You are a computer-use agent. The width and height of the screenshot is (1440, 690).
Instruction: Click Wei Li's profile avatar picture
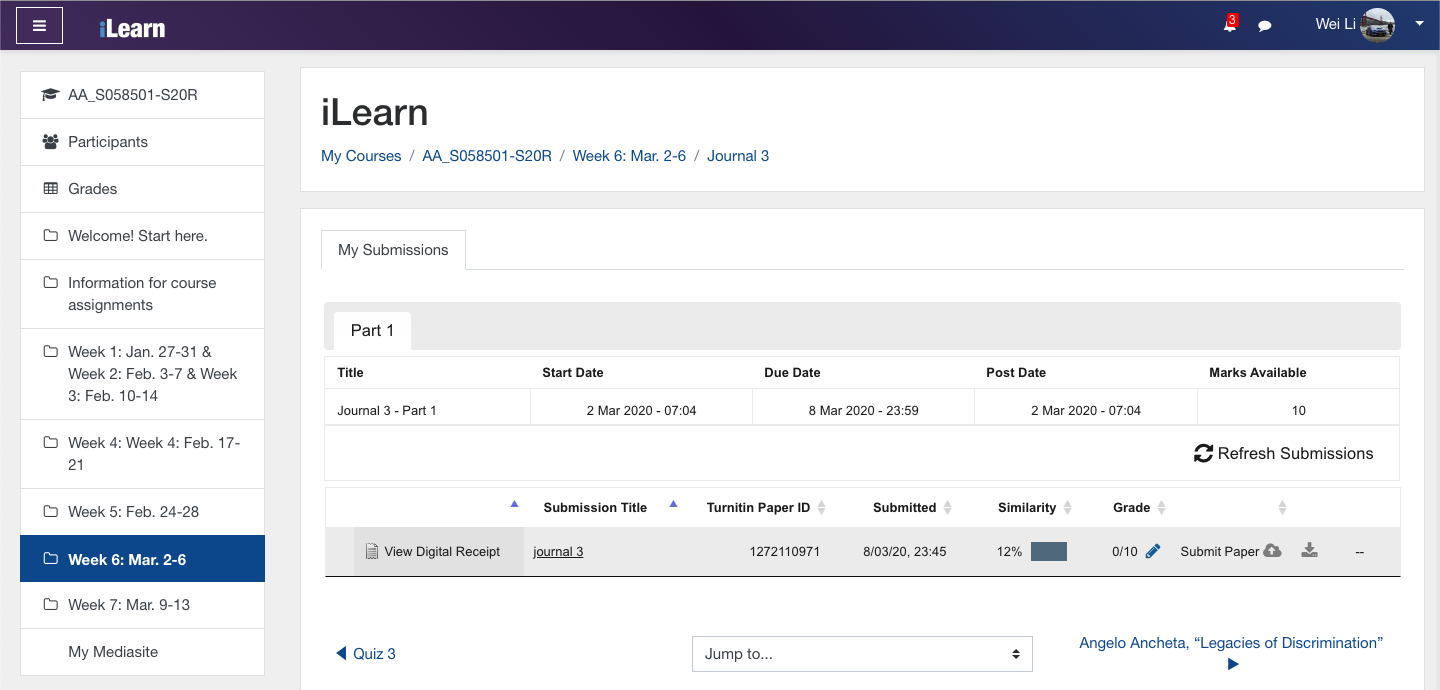click(1378, 25)
